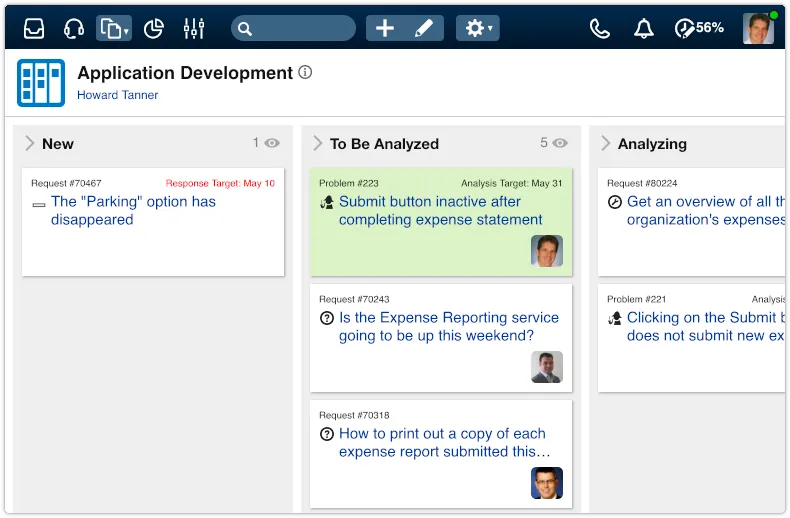Click the question icon on Request #70318
Screen dimensions: 790x518
pos(327,434)
